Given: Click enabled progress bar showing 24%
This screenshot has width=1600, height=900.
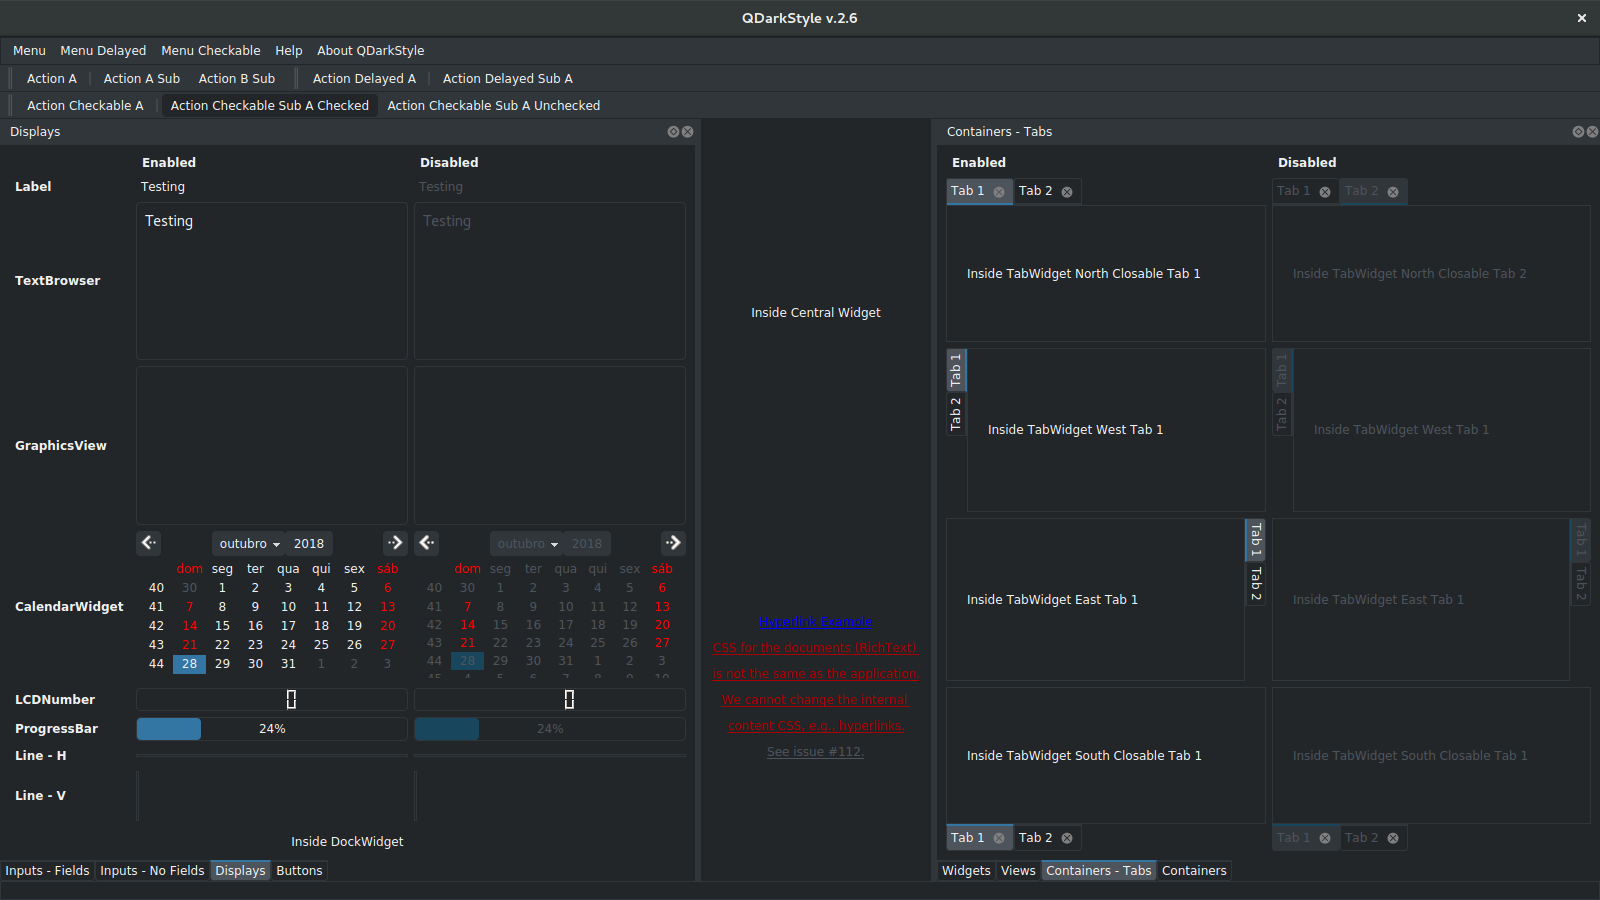Looking at the screenshot, I should point(272,729).
